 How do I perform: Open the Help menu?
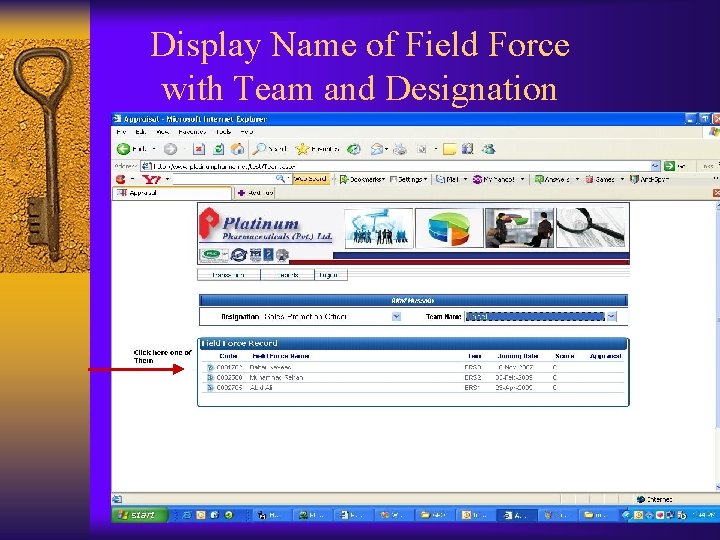[247, 132]
